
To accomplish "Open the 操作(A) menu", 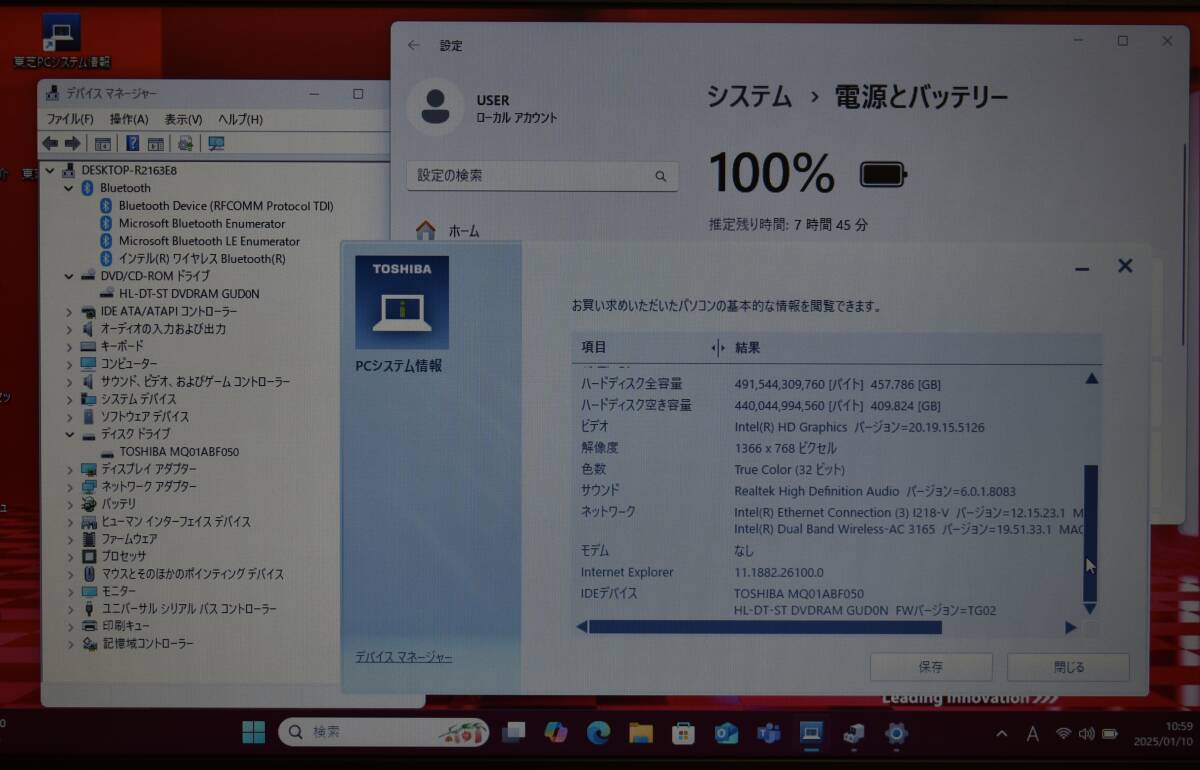I will click(x=129, y=119).
